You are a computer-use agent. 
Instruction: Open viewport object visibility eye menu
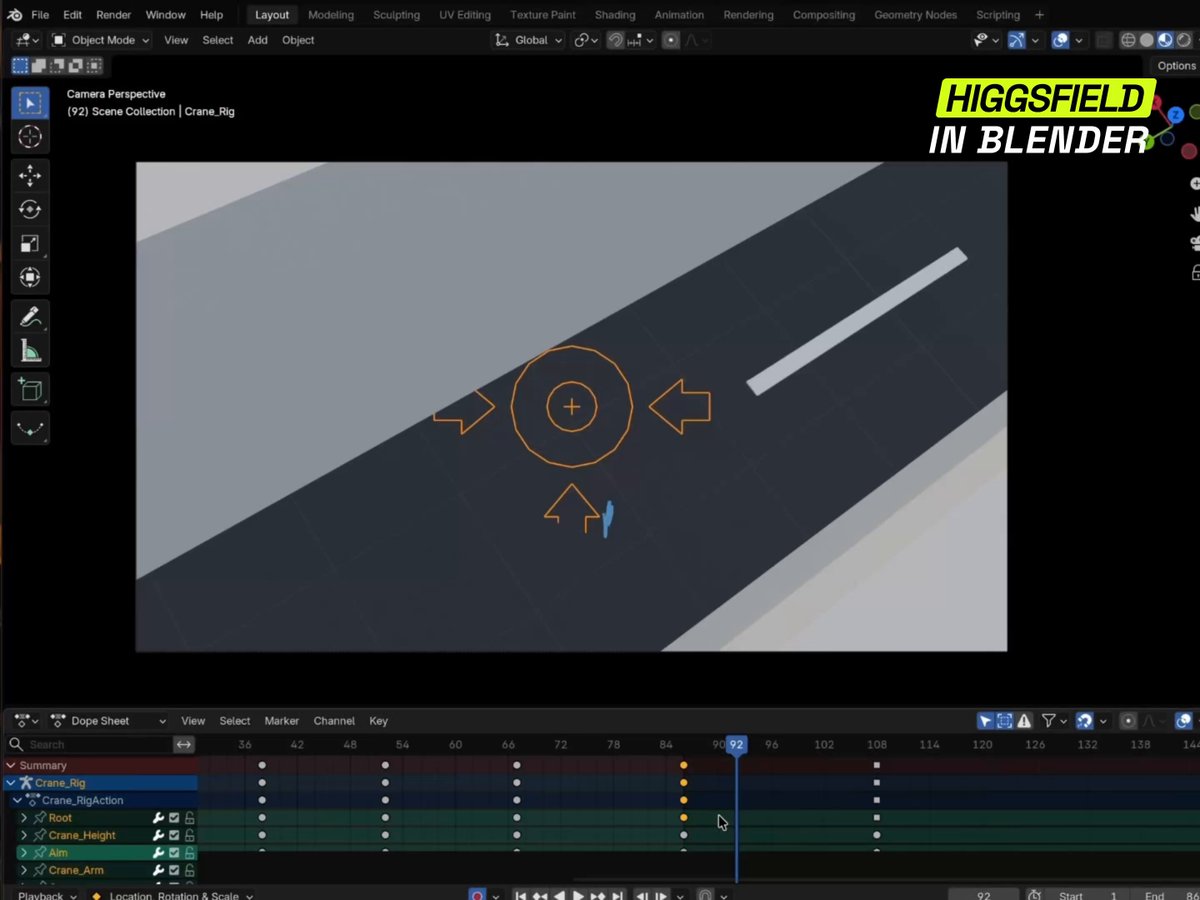pyautogui.click(x=986, y=40)
